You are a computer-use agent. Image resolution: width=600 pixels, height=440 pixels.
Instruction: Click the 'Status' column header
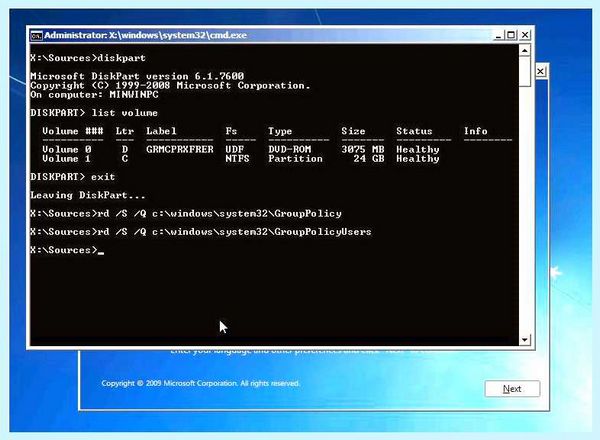click(414, 131)
